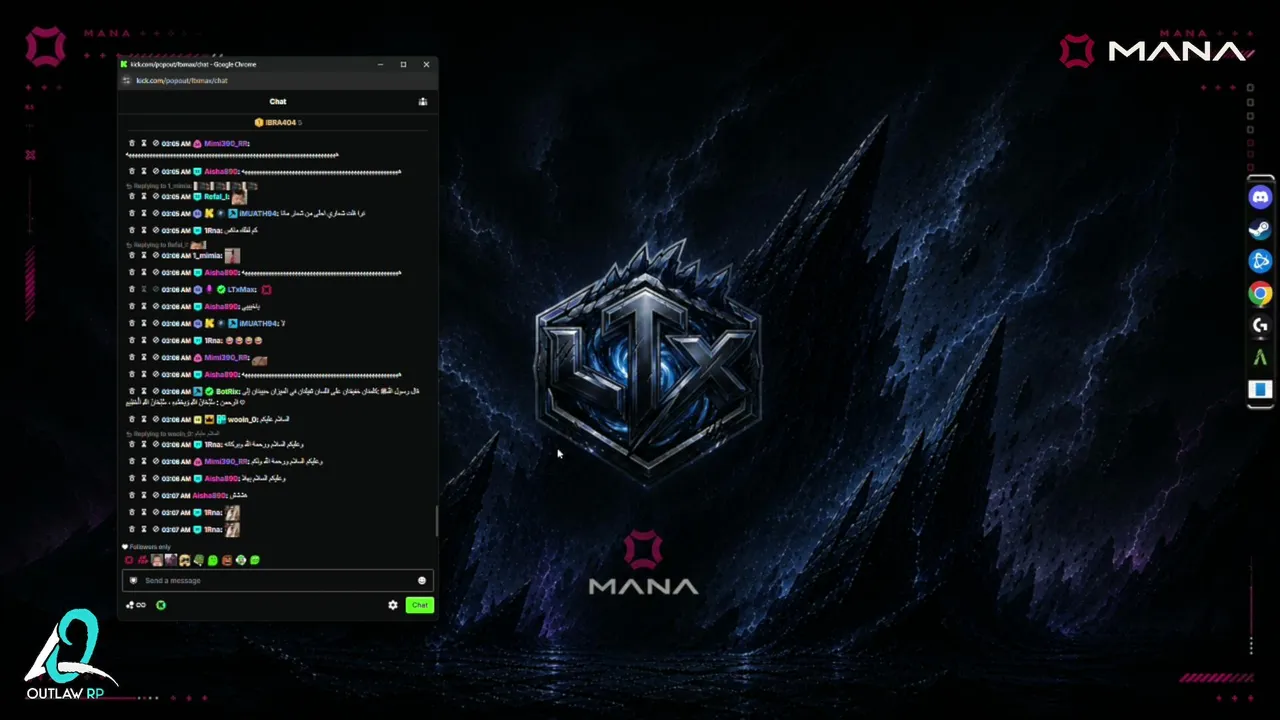This screenshot has width=1280, height=720.
Task: Open the image in Refal_l's message
Action: (x=239, y=198)
